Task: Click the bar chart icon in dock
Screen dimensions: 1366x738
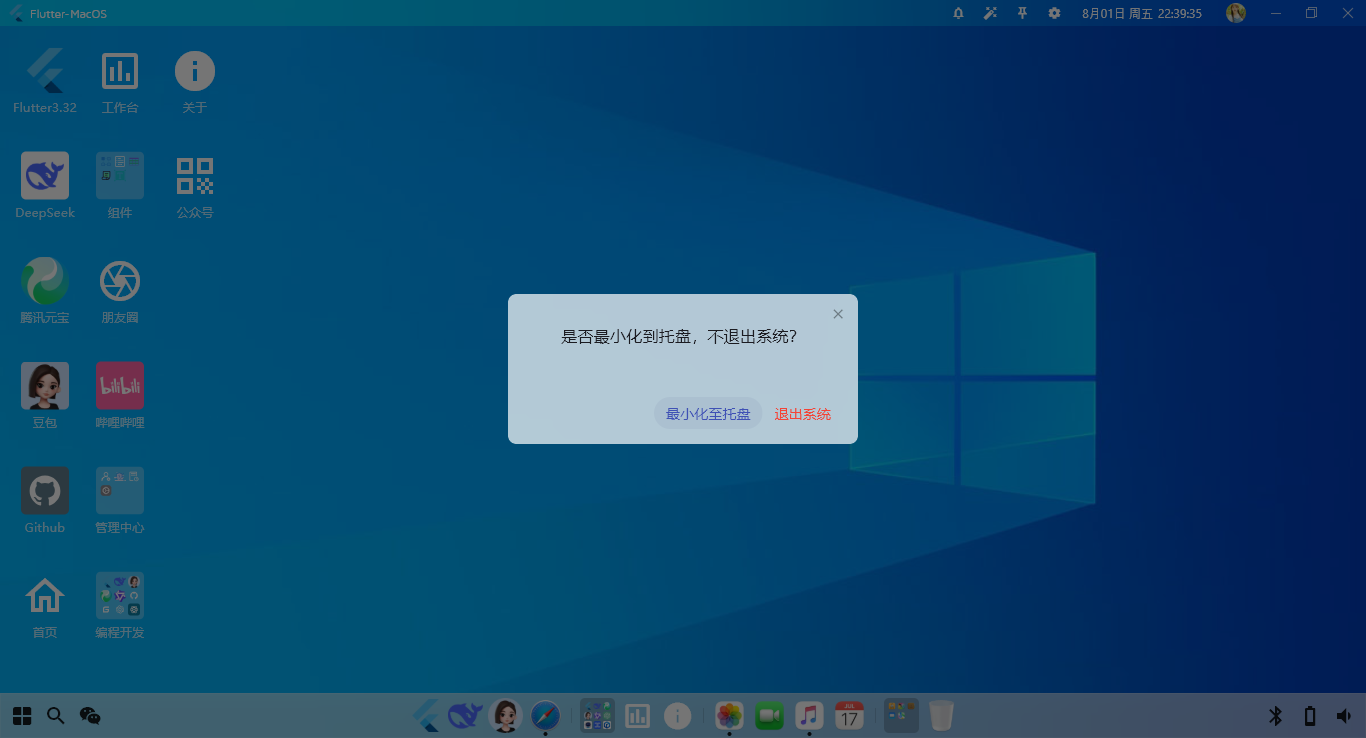Action: click(x=638, y=715)
